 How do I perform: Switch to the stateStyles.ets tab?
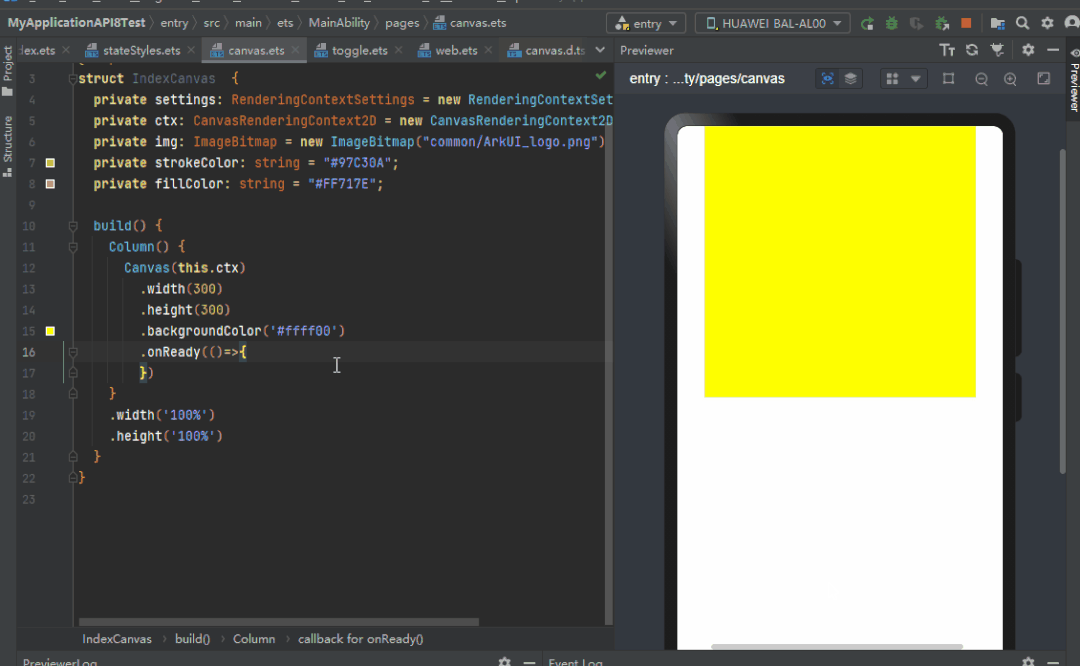(x=141, y=50)
